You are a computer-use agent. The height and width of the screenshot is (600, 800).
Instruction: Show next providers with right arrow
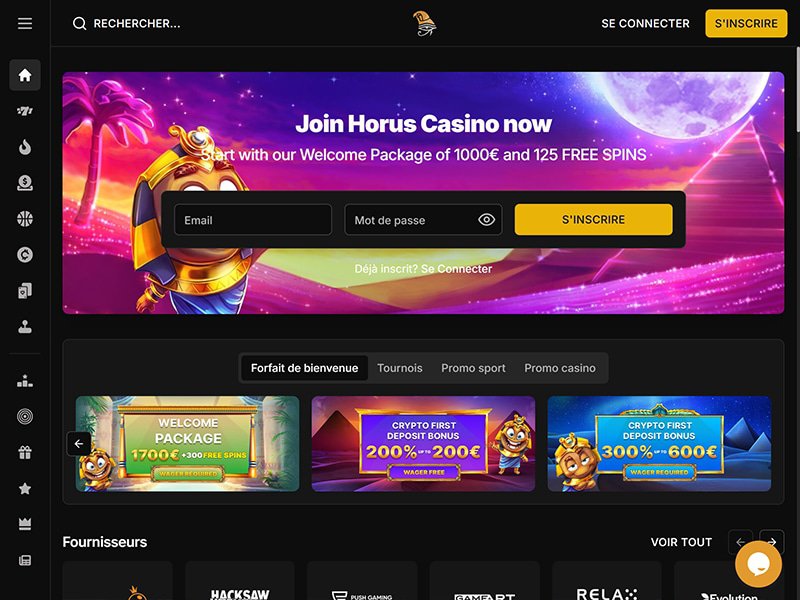[x=772, y=542]
